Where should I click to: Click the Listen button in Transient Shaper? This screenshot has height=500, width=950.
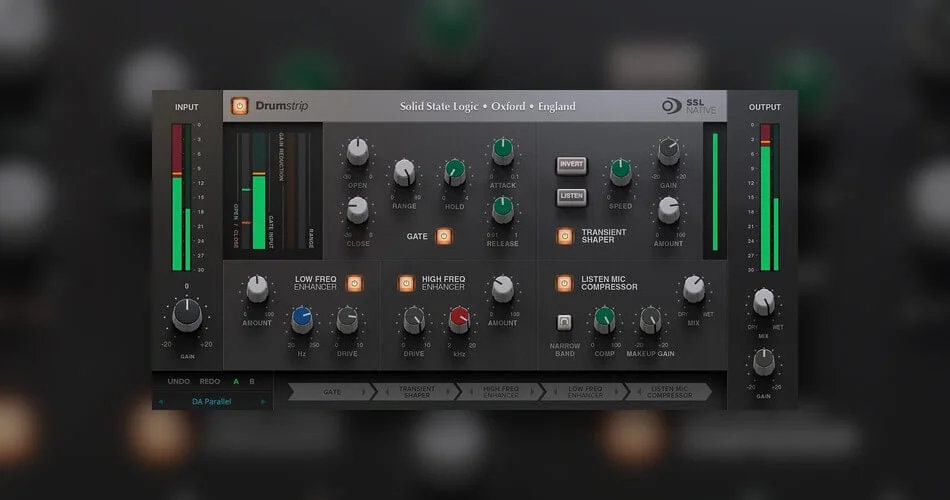(571, 197)
